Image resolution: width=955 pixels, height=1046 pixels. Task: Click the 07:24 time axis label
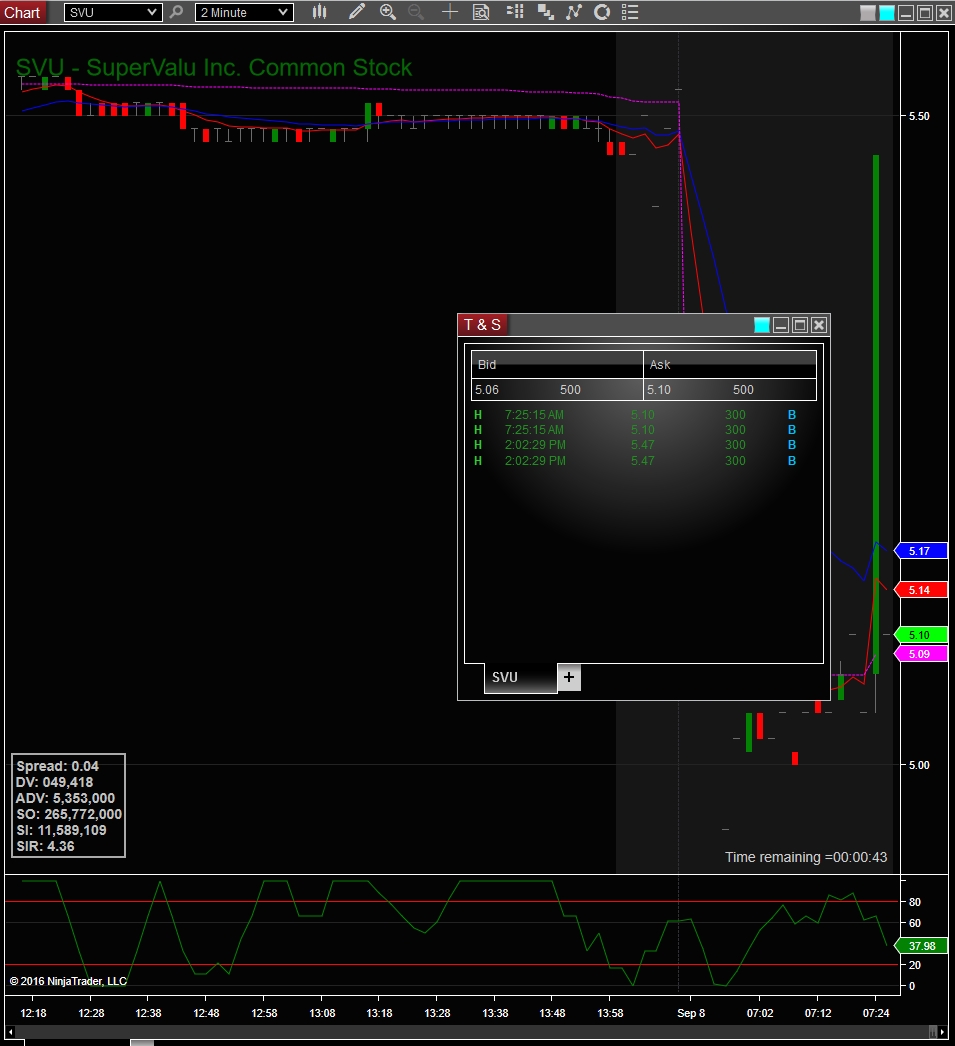click(x=876, y=1013)
